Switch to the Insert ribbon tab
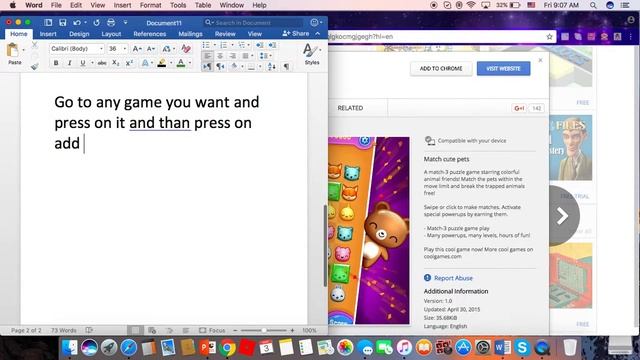640x360 pixels. click(x=48, y=34)
